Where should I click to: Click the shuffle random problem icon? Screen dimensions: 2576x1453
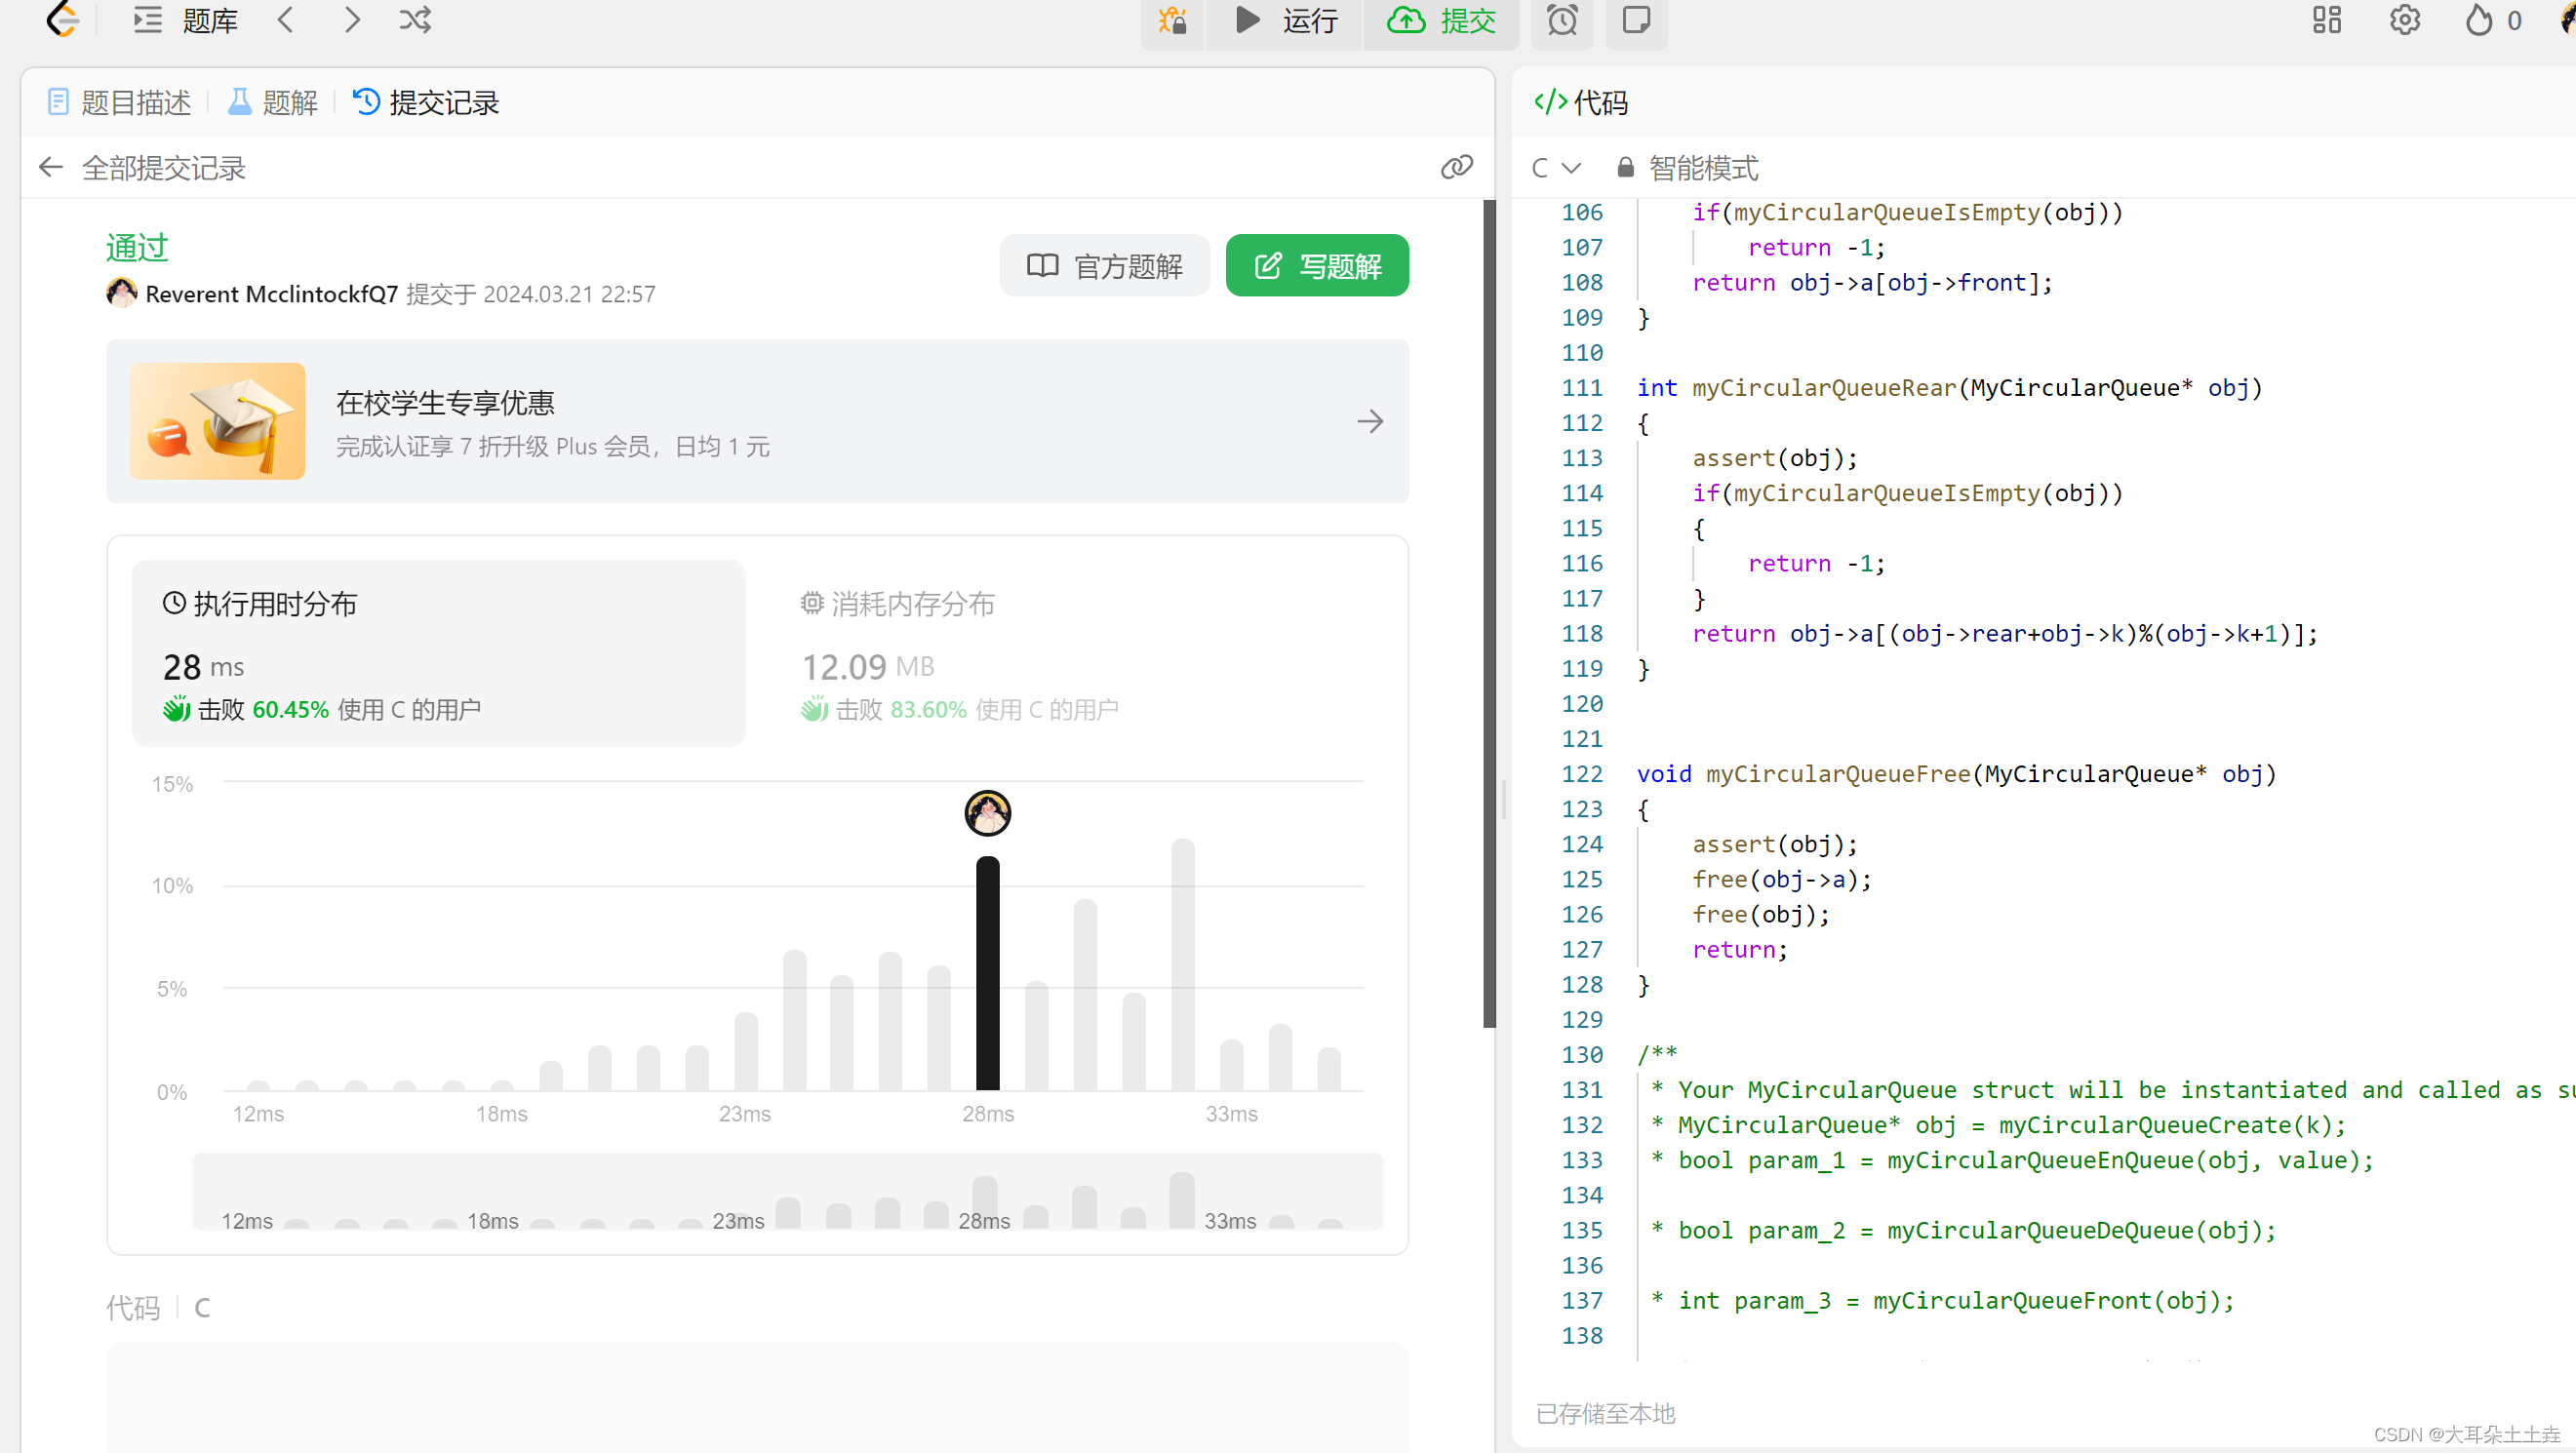[415, 20]
